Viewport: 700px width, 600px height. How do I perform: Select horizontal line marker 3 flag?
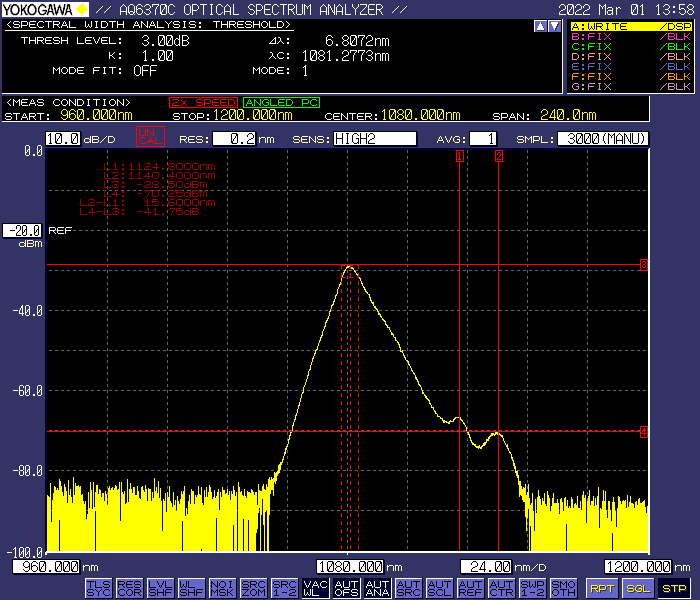[643, 265]
